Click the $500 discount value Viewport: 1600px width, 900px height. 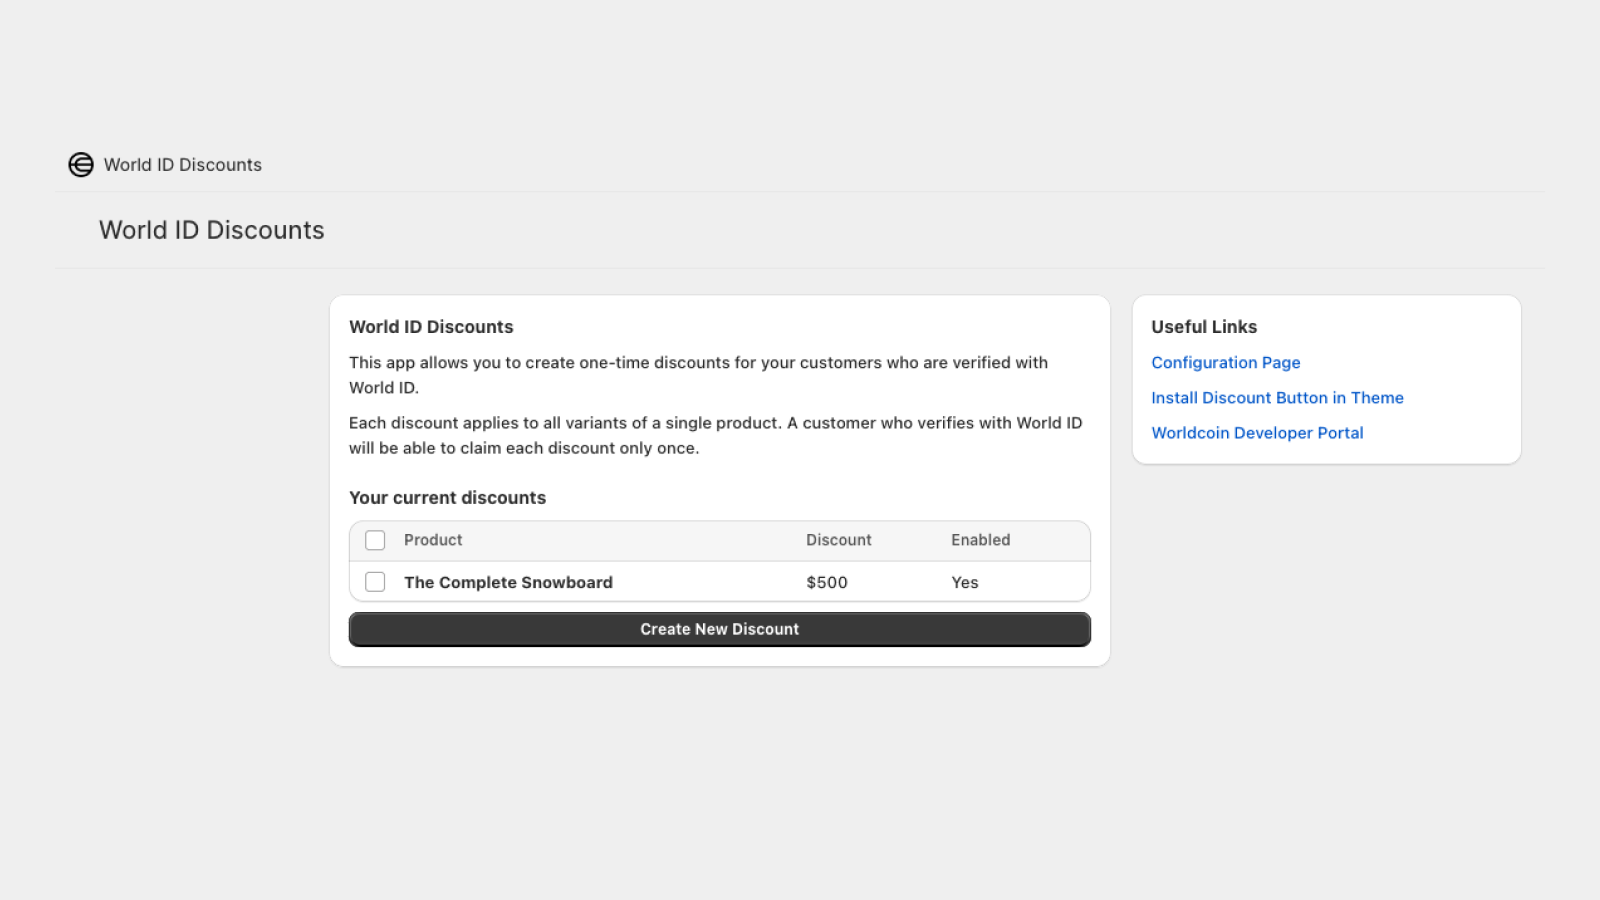[827, 582]
